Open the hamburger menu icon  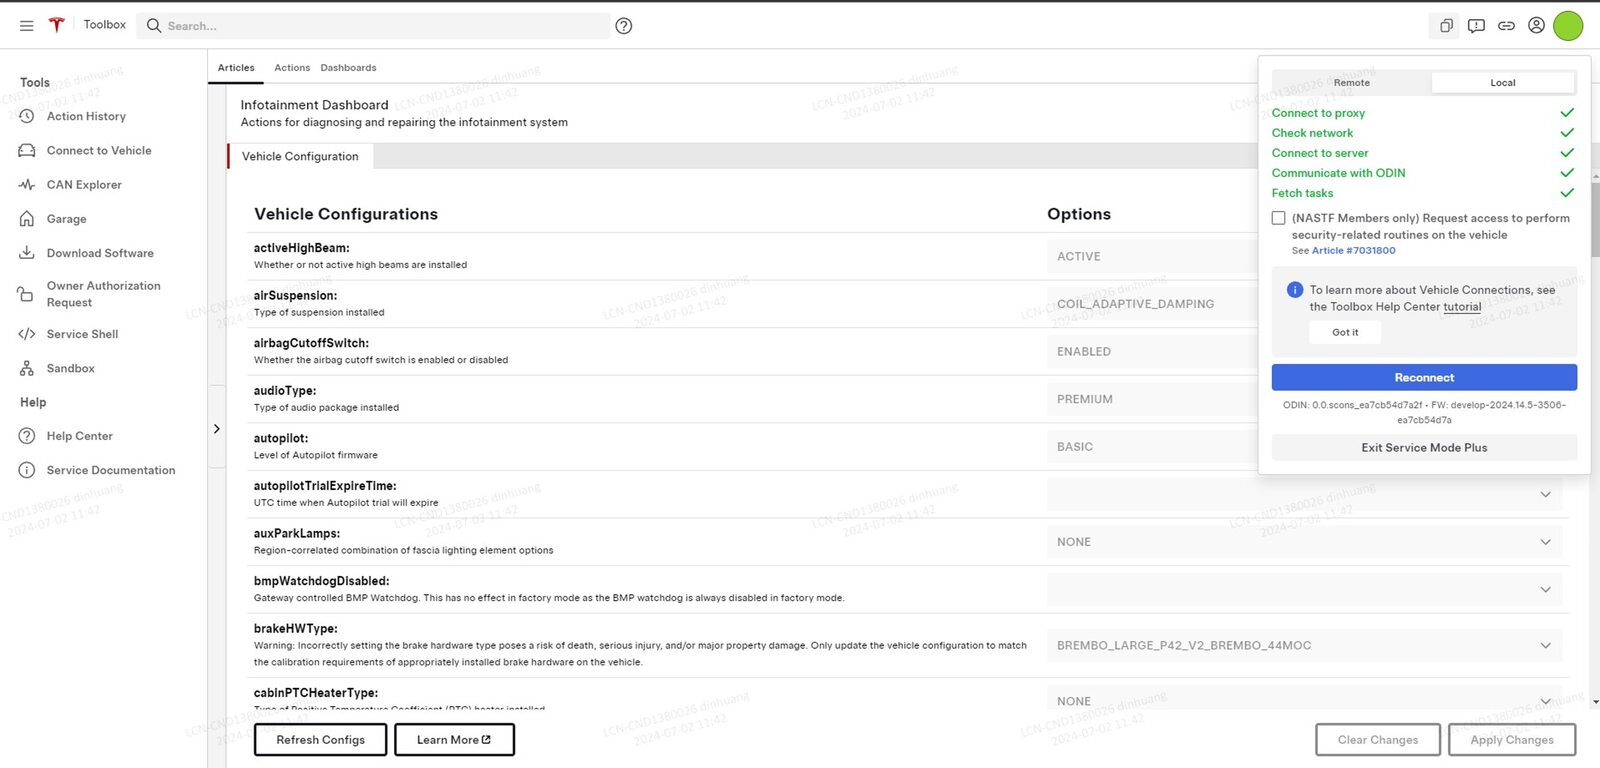[x=27, y=26]
